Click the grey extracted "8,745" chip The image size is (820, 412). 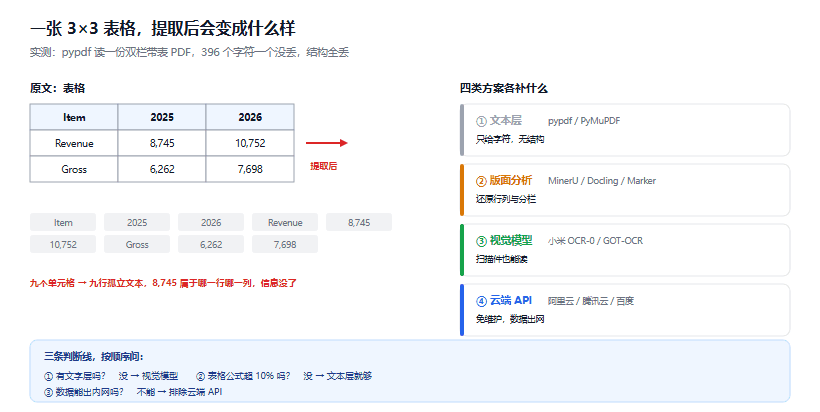click(x=359, y=222)
